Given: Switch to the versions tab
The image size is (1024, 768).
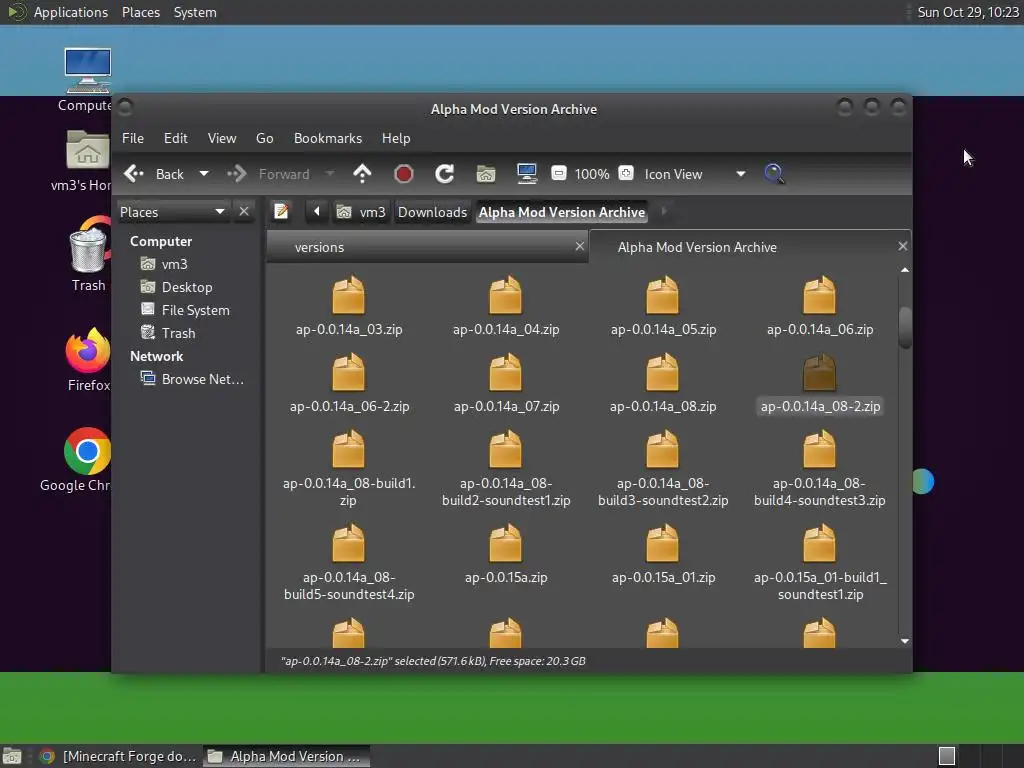Looking at the screenshot, I should [319, 247].
